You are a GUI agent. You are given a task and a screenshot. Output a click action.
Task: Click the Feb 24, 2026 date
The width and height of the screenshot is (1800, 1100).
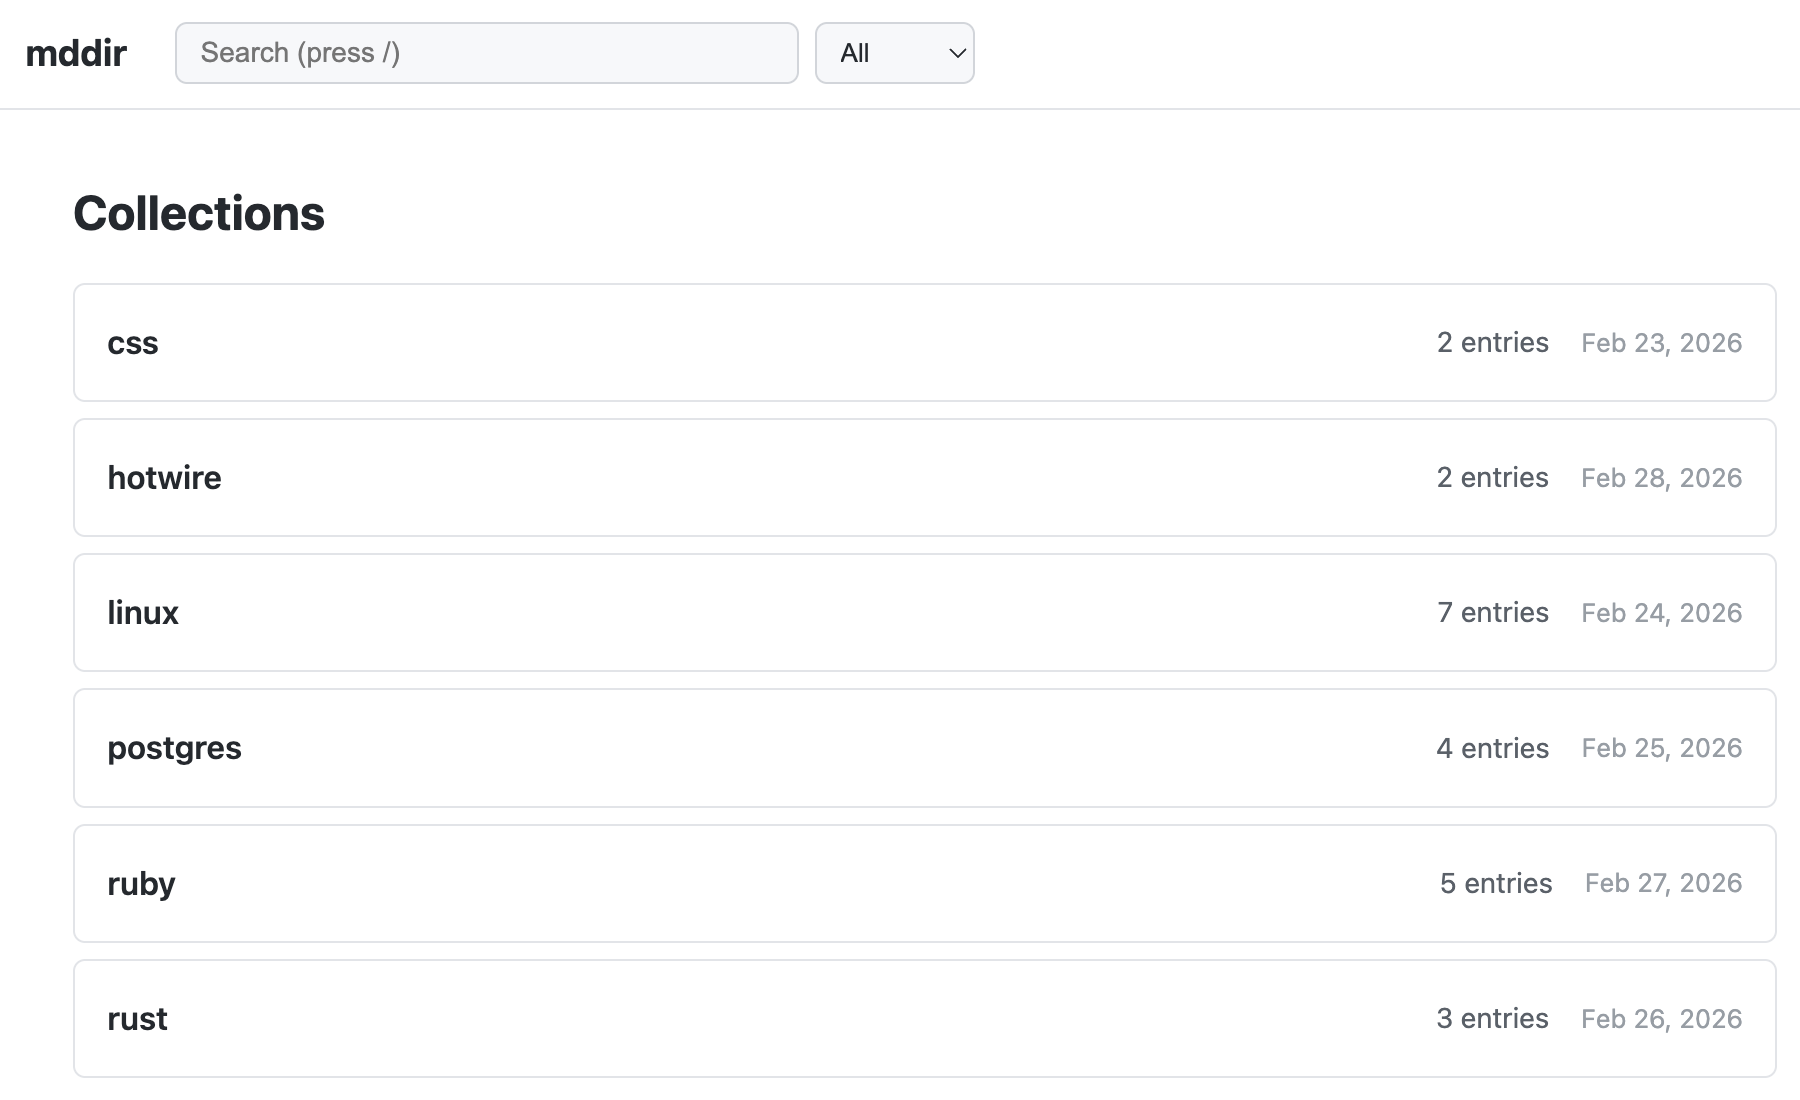pos(1661,613)
